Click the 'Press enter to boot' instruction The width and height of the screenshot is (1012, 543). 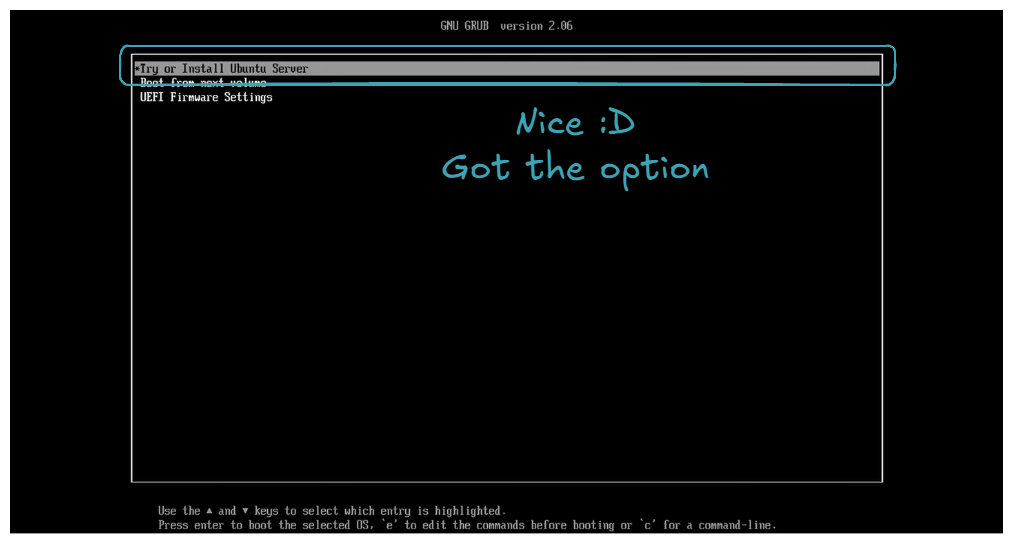click(x=219, y=525)
